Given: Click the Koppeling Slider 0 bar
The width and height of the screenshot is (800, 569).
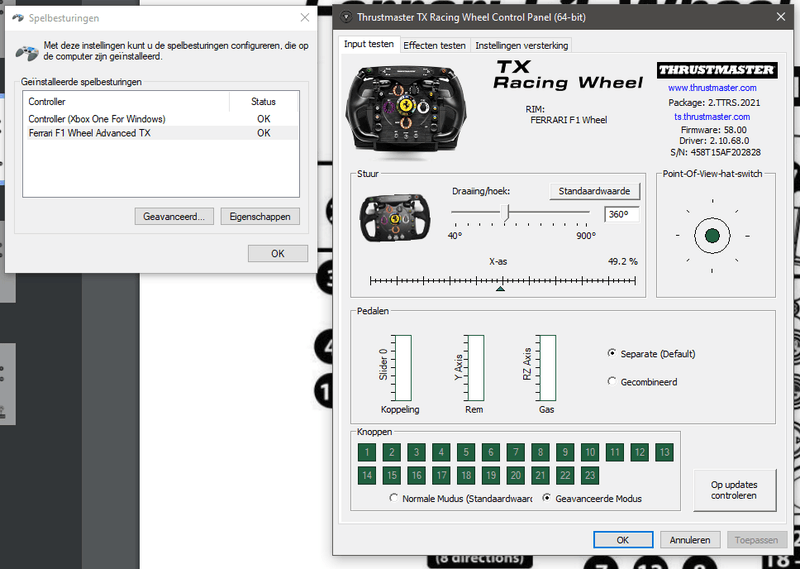Looking at the screenshot, I should click(403, 368).
